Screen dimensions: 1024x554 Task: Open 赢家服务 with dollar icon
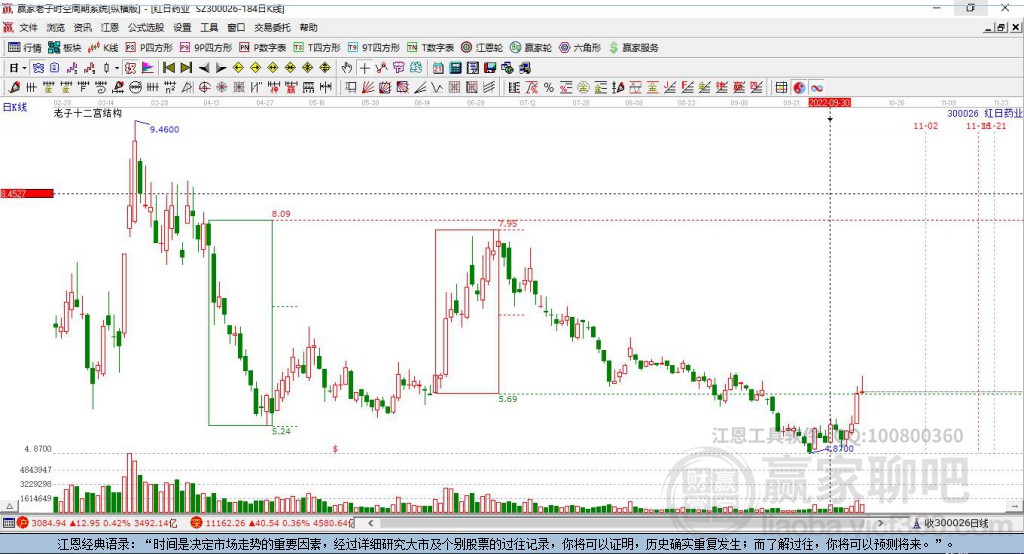[634, 48]
